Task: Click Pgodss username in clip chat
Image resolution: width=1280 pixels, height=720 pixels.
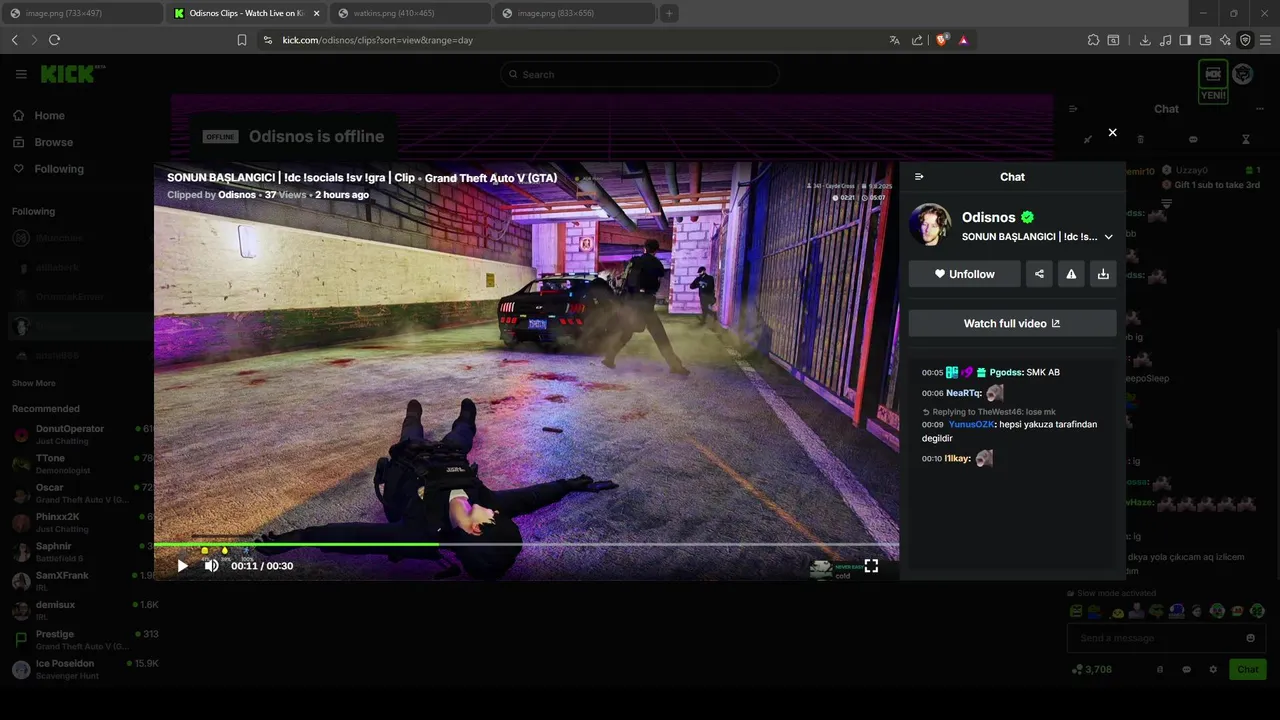Action: (1006, 372)
